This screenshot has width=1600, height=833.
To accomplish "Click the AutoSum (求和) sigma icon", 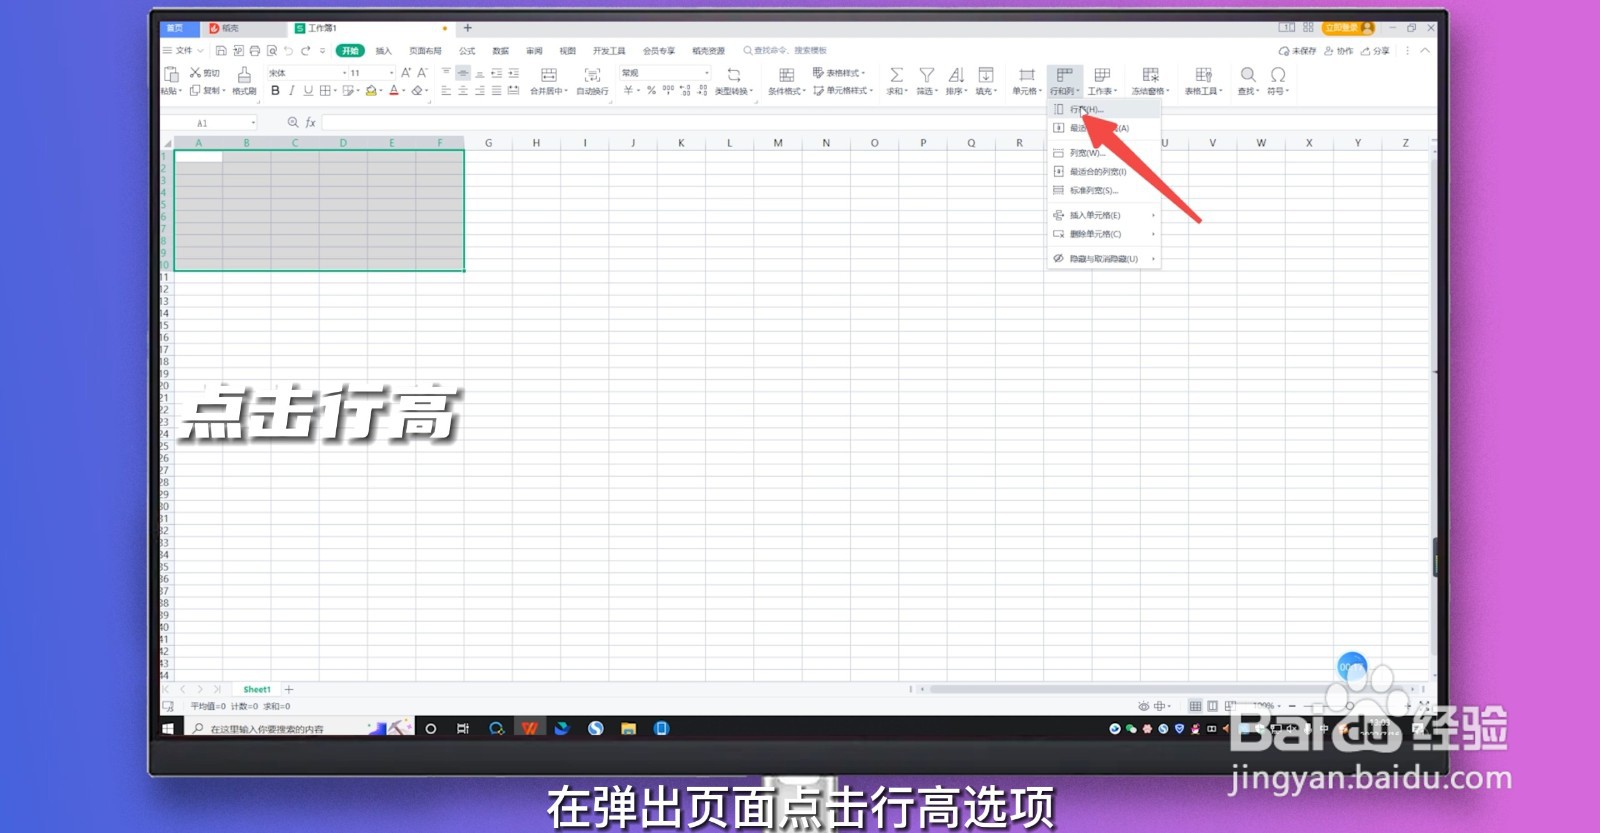I will click(x=897, y=75).
